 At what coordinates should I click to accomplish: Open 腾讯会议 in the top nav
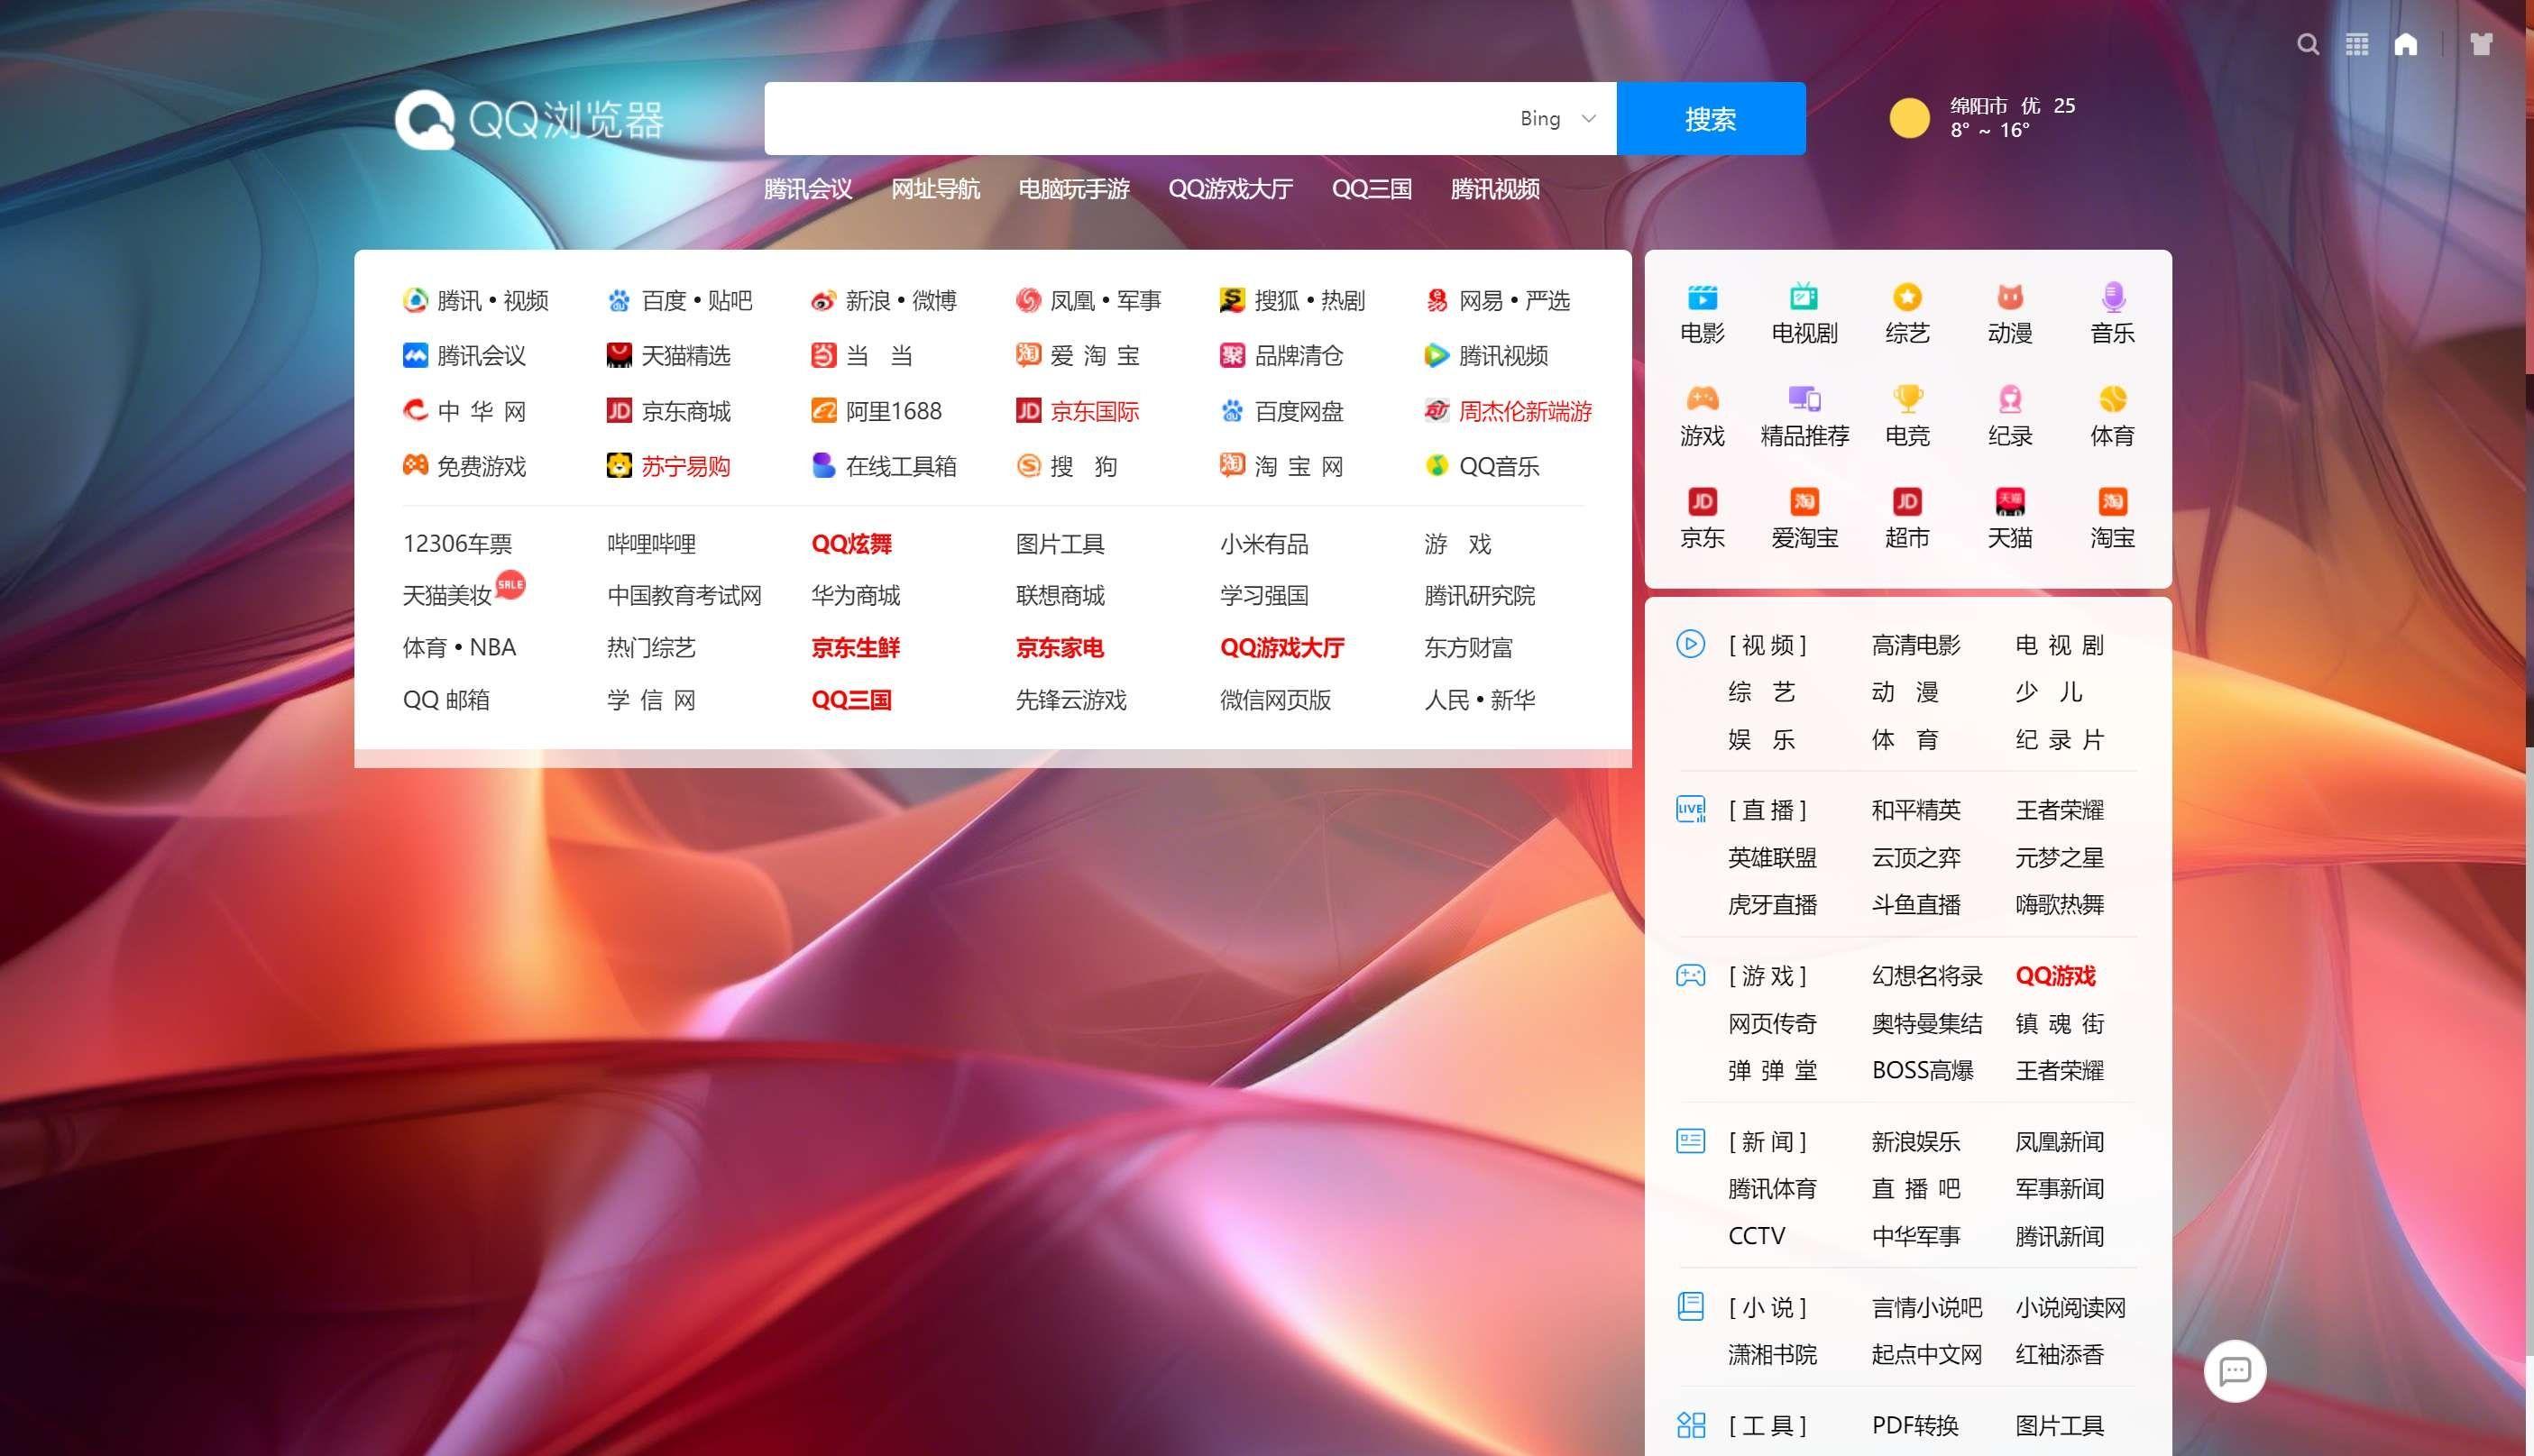coord(808,189)
